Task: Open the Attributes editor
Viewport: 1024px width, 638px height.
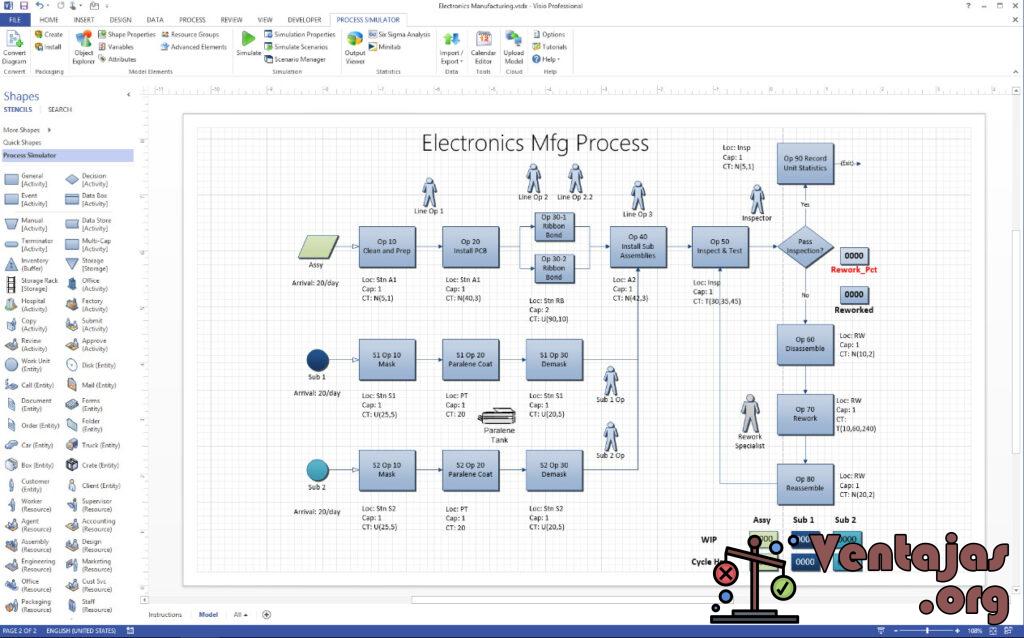Action: (x=117, y=59)
